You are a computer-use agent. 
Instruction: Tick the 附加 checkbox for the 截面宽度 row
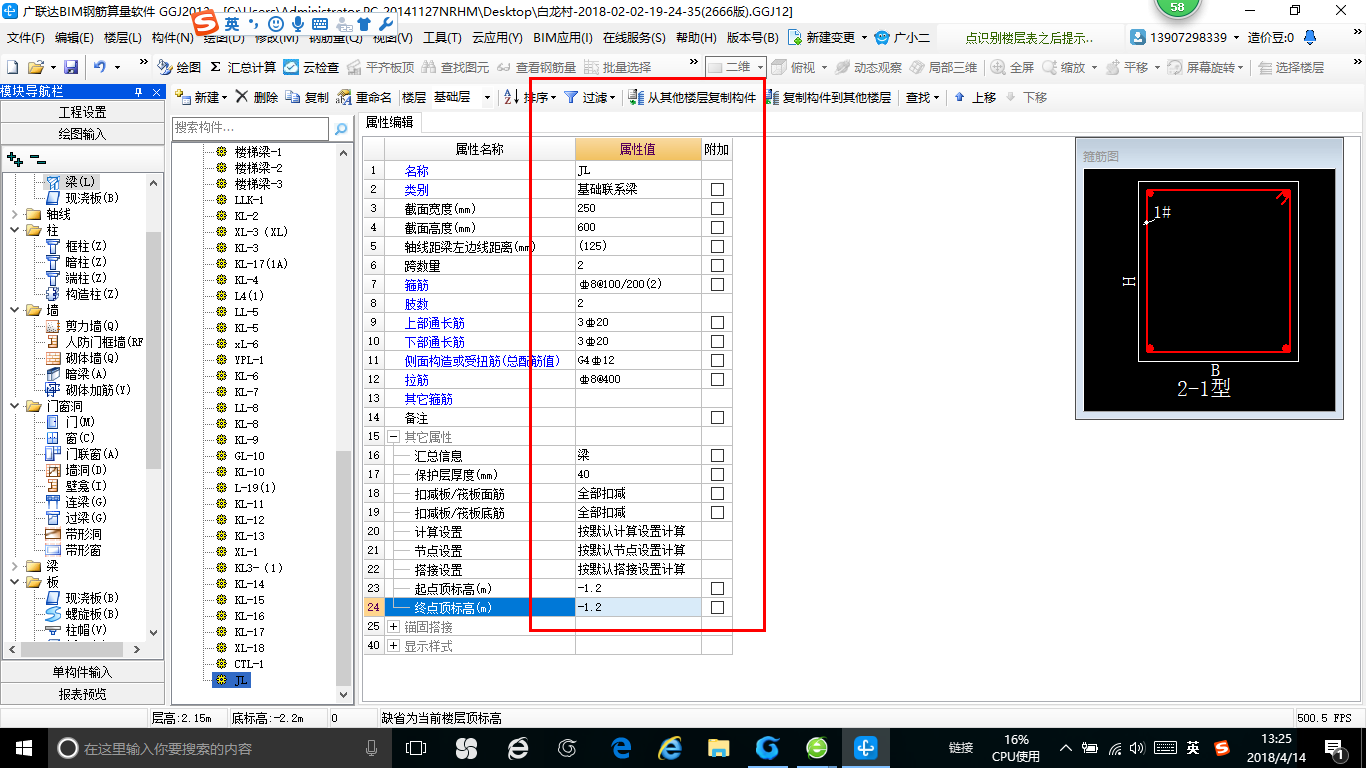click(x=717, y=208)
